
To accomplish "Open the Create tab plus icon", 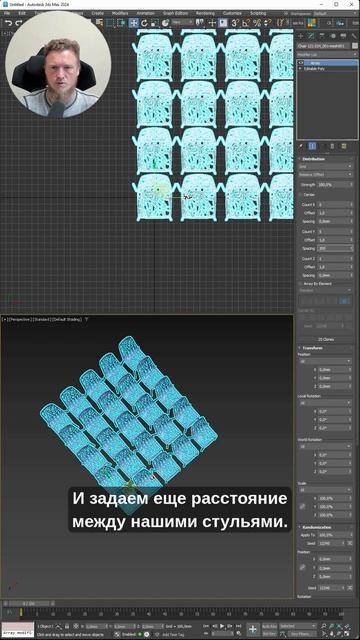I will click(x=301, y=36).
